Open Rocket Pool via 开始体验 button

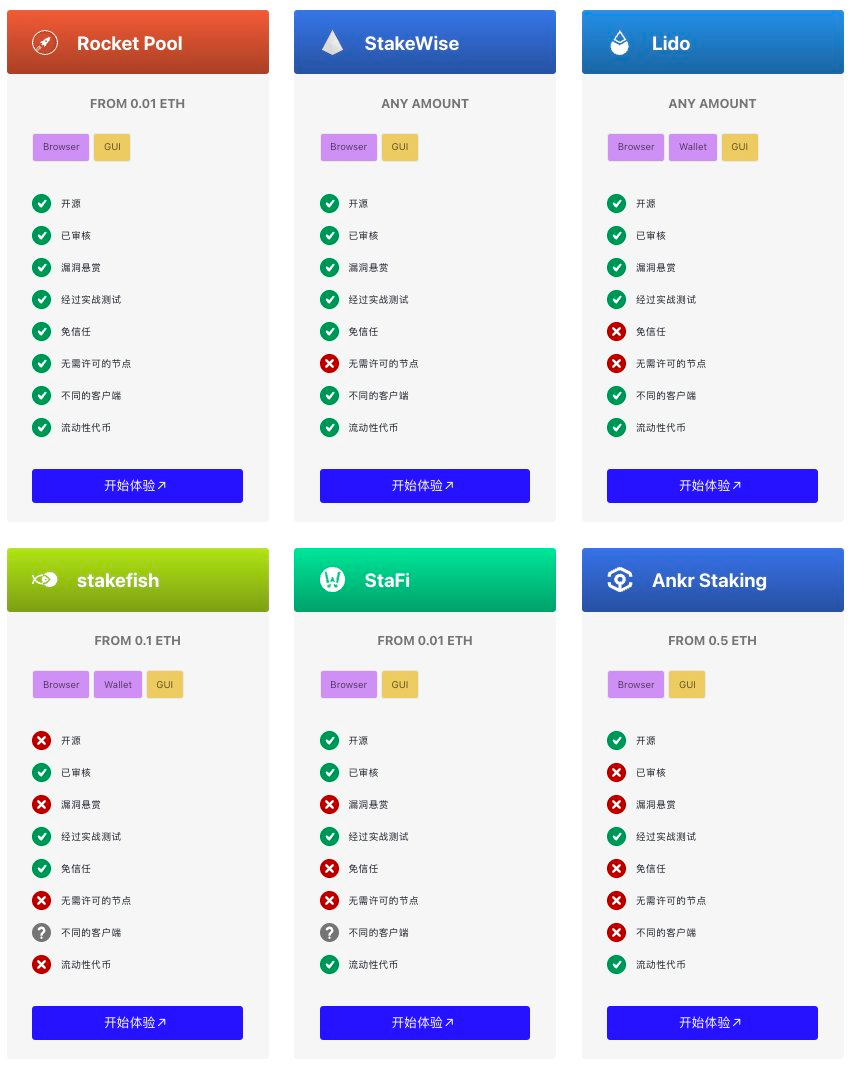point(138,486)
